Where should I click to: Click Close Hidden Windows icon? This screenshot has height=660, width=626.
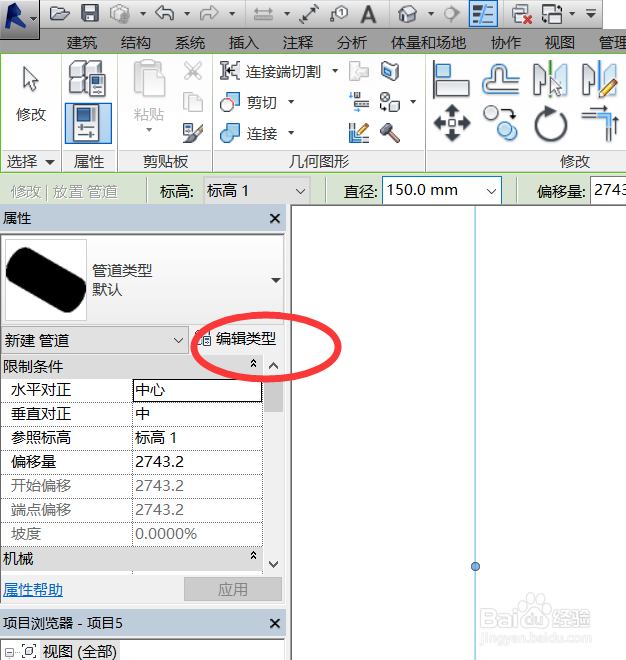(x=522, y=14)
